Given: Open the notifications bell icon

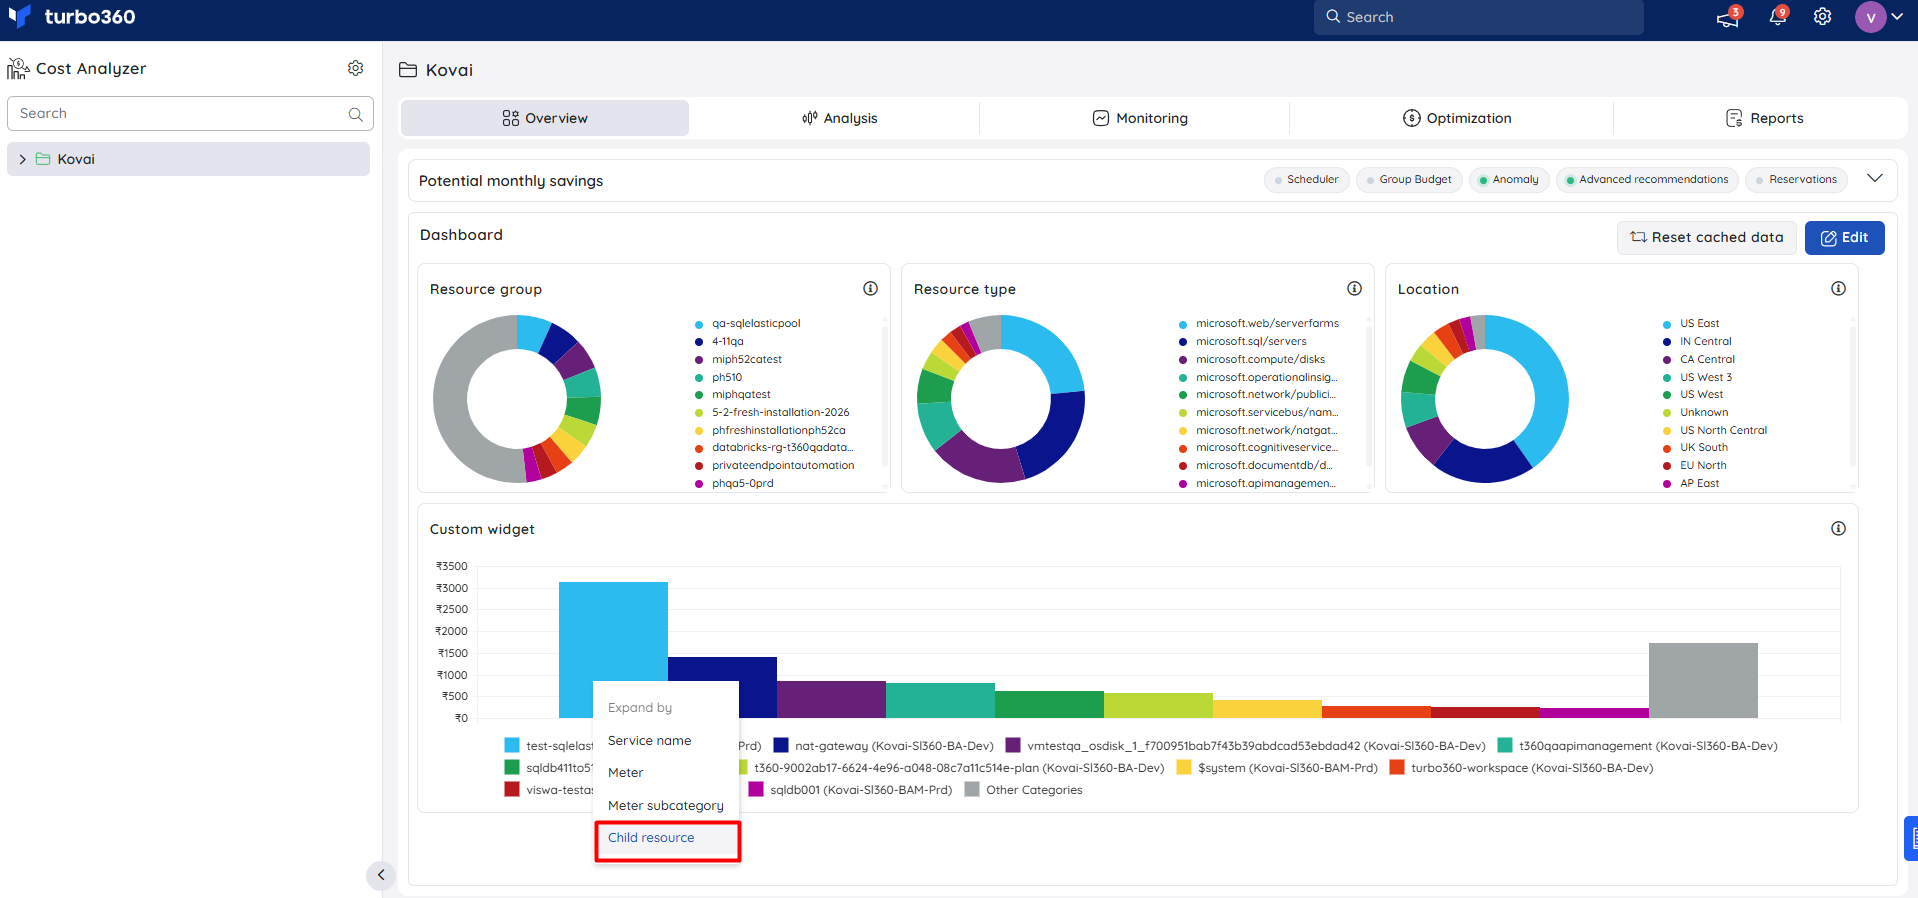Looking at the screenshot, I should pos(1778,17).
